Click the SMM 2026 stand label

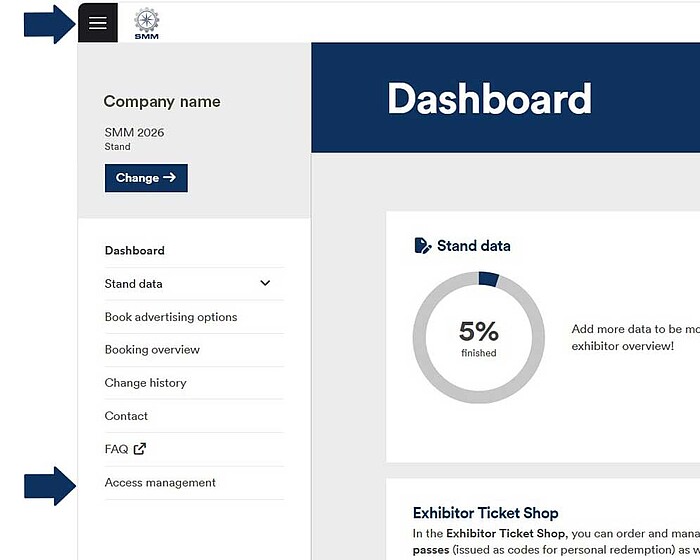click(x=134, y=132)
